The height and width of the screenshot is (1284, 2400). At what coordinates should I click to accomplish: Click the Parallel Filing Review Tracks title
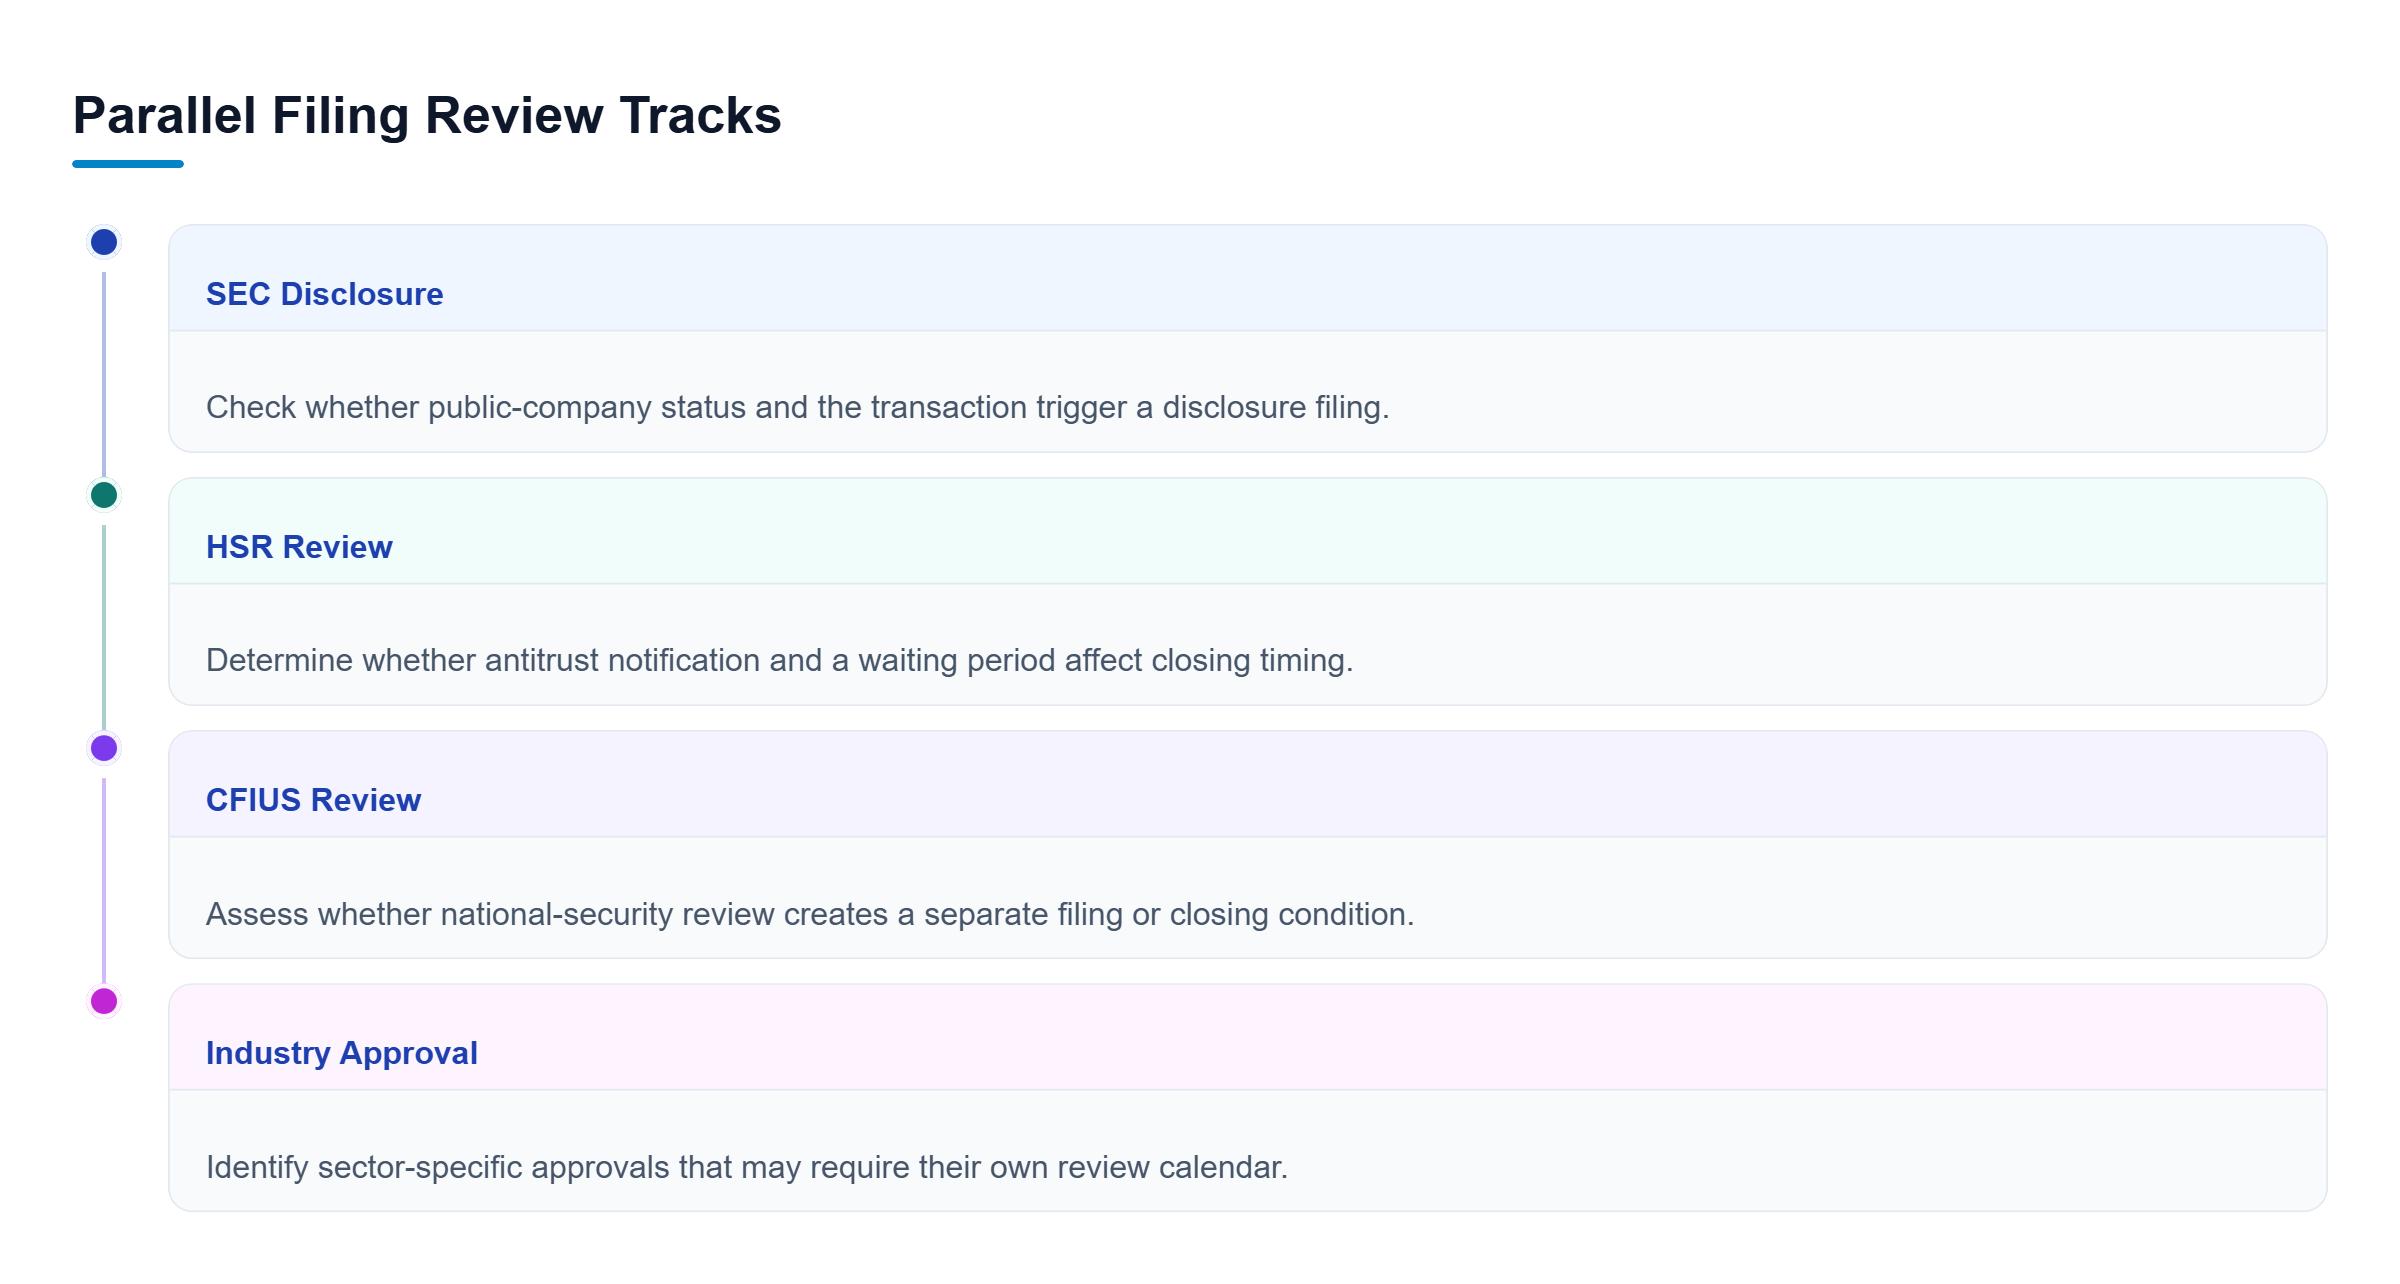click(427, 115)
